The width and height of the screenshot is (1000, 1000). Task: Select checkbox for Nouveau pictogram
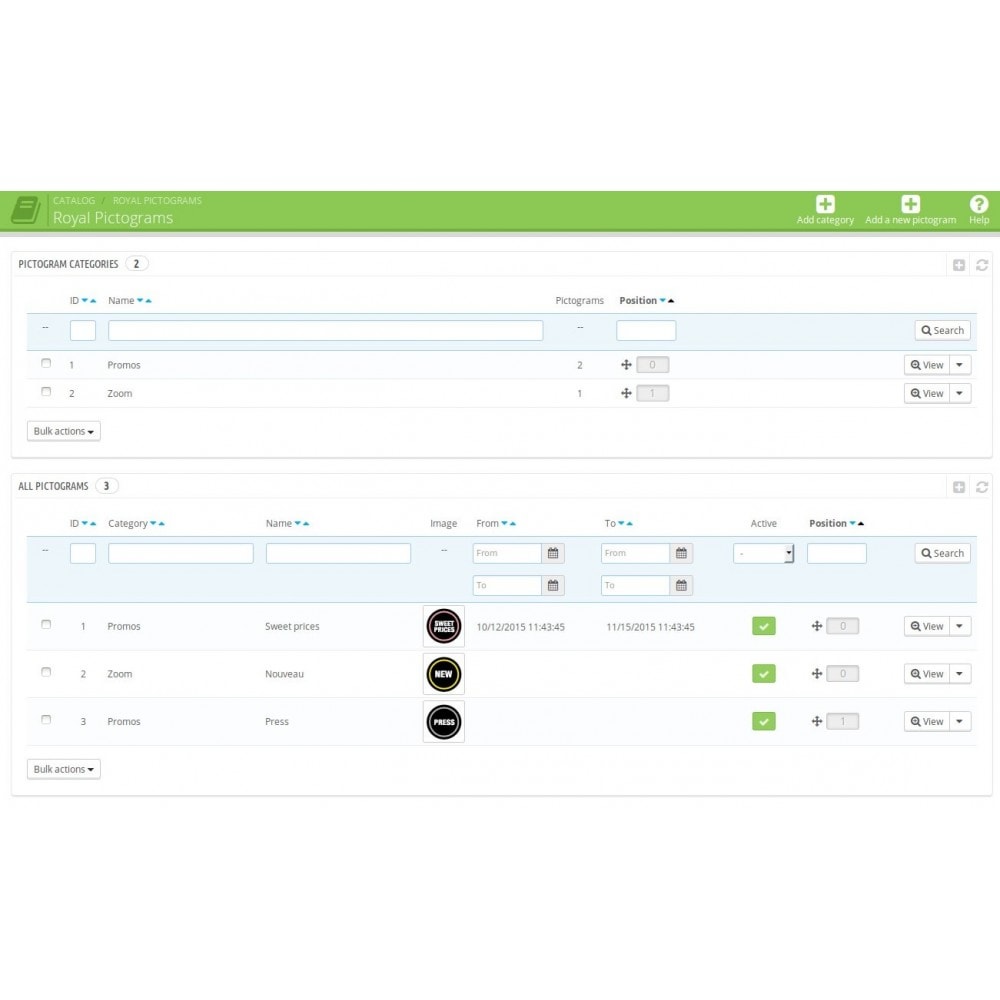46,672
